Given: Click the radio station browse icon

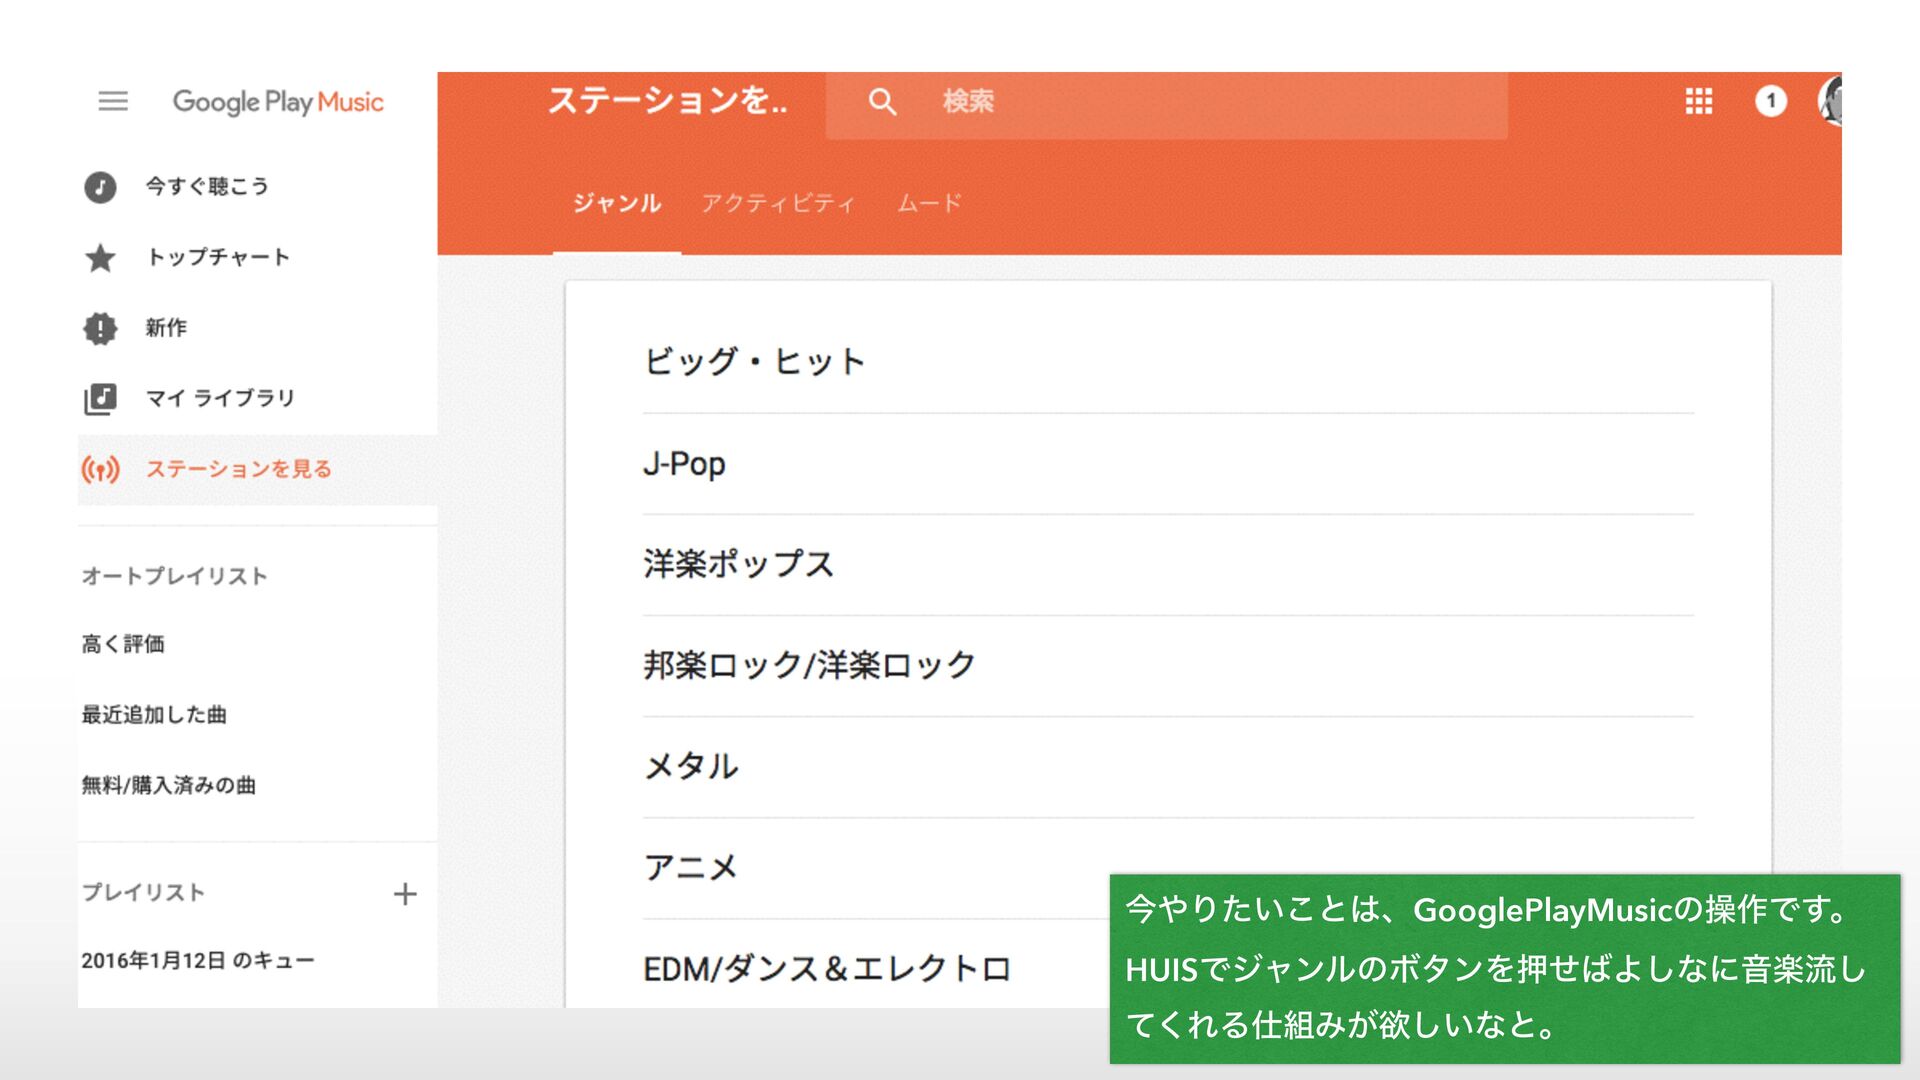Looking at the screenshot, I should pyautogui.click(x=100, y=469).
